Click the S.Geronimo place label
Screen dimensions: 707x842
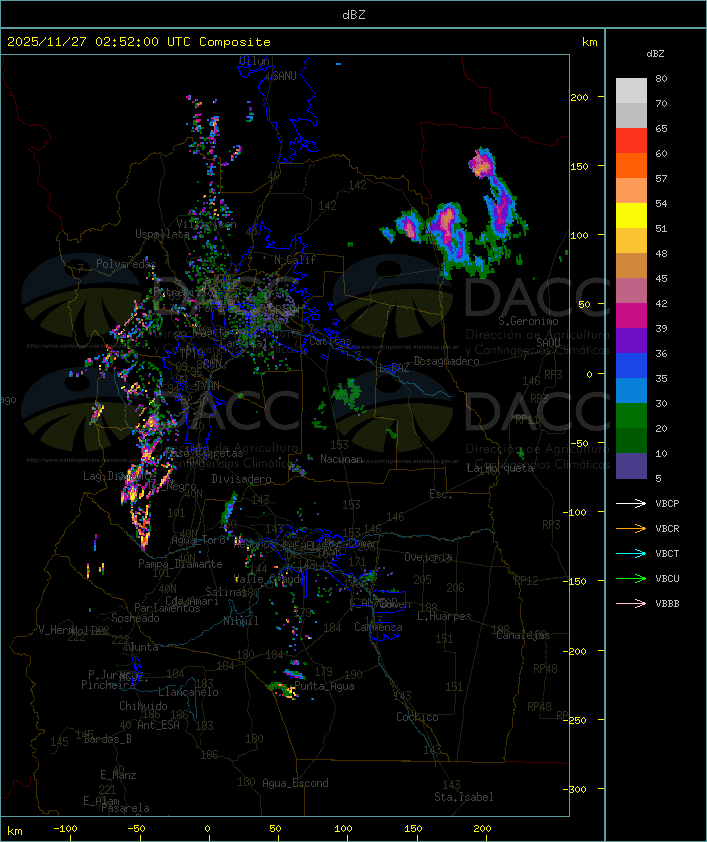tap(528, 321)
